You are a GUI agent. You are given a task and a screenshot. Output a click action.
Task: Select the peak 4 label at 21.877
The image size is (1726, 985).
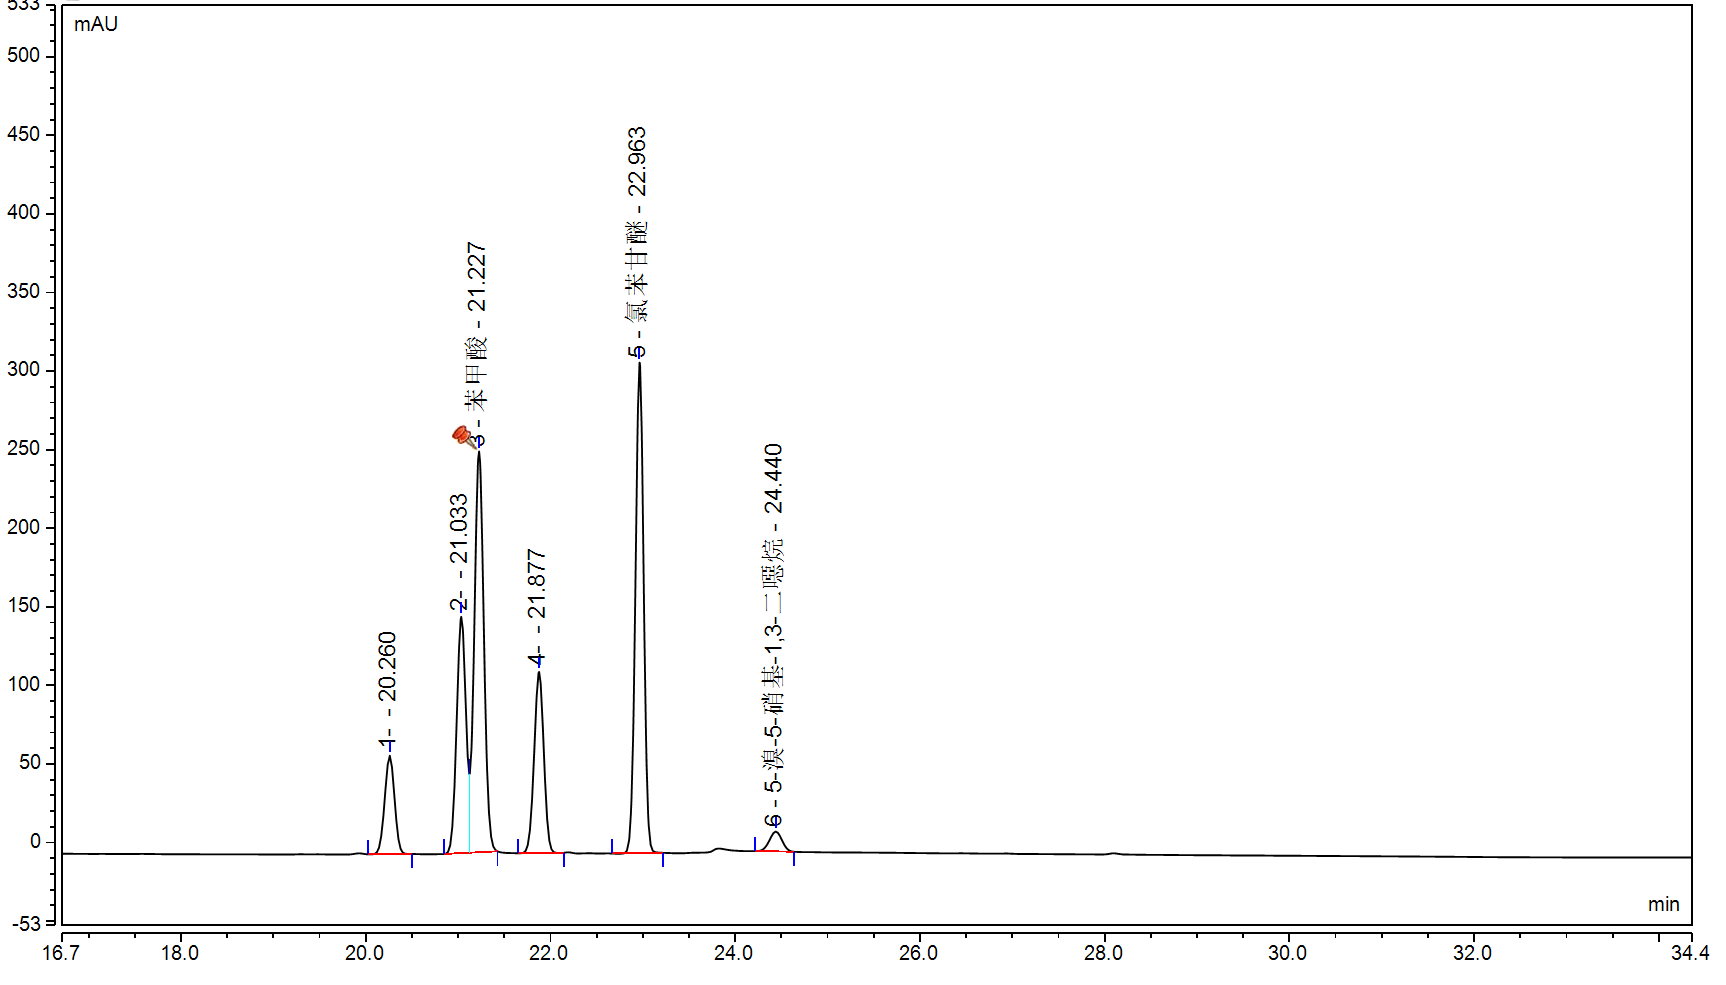coord(537,605)
